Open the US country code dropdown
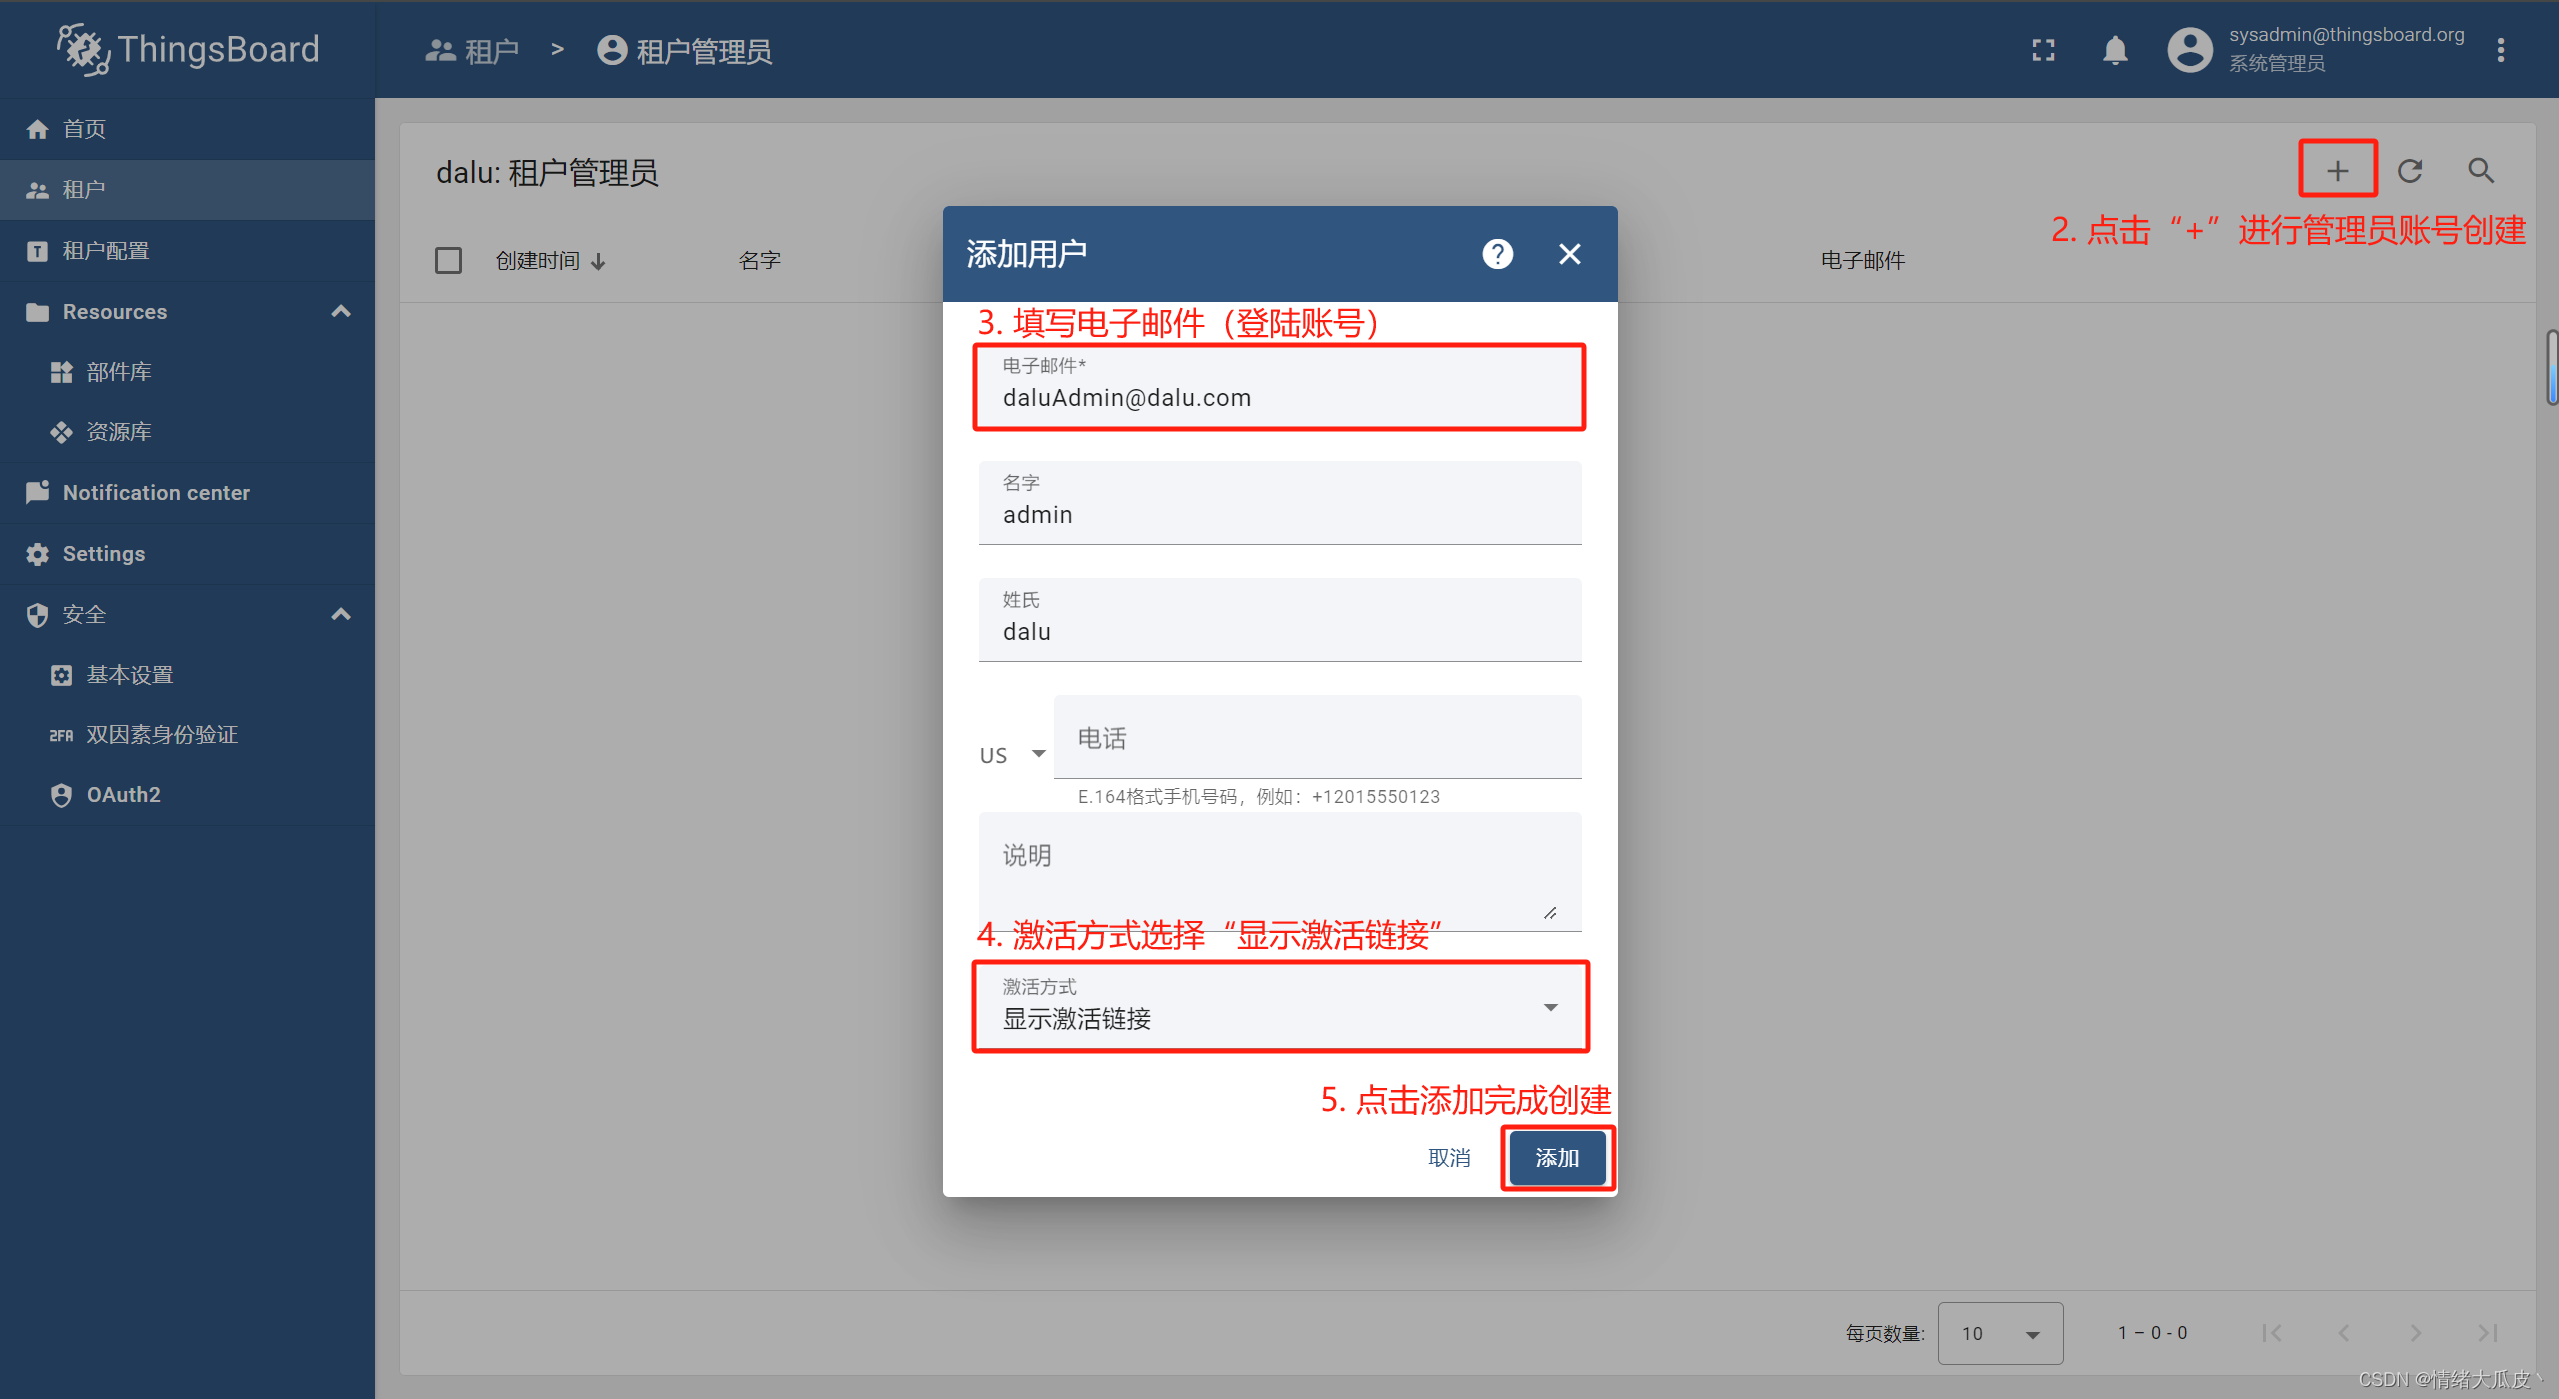 1013,754
